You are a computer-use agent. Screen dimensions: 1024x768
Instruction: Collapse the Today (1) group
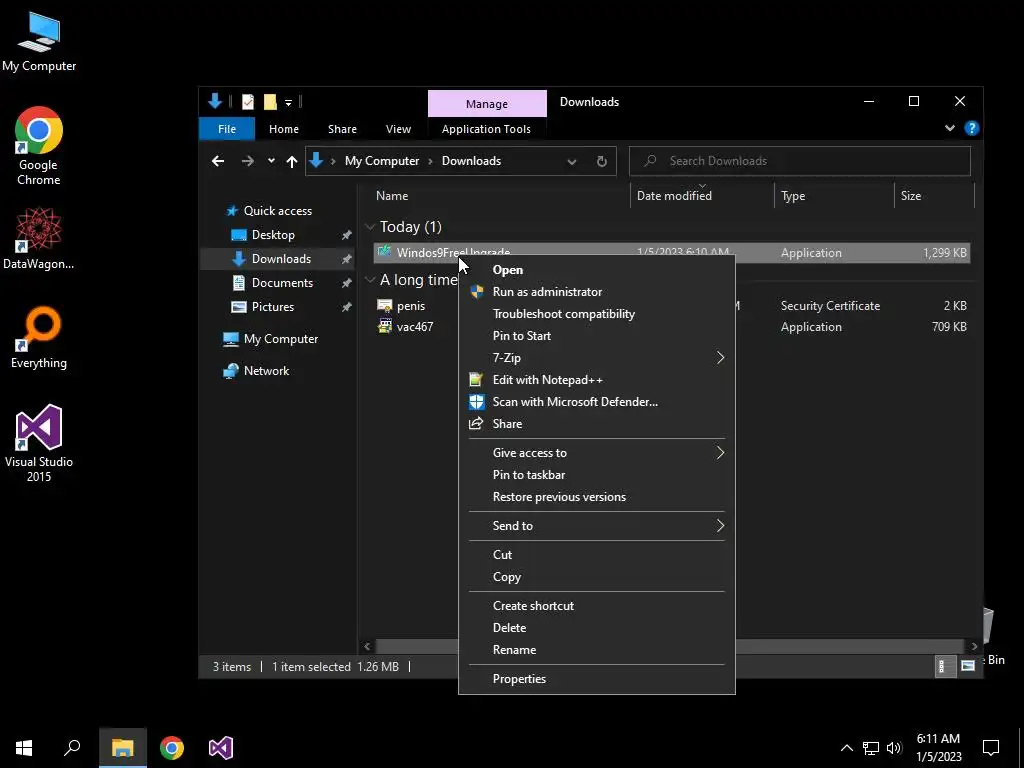[x=370, y=227]
